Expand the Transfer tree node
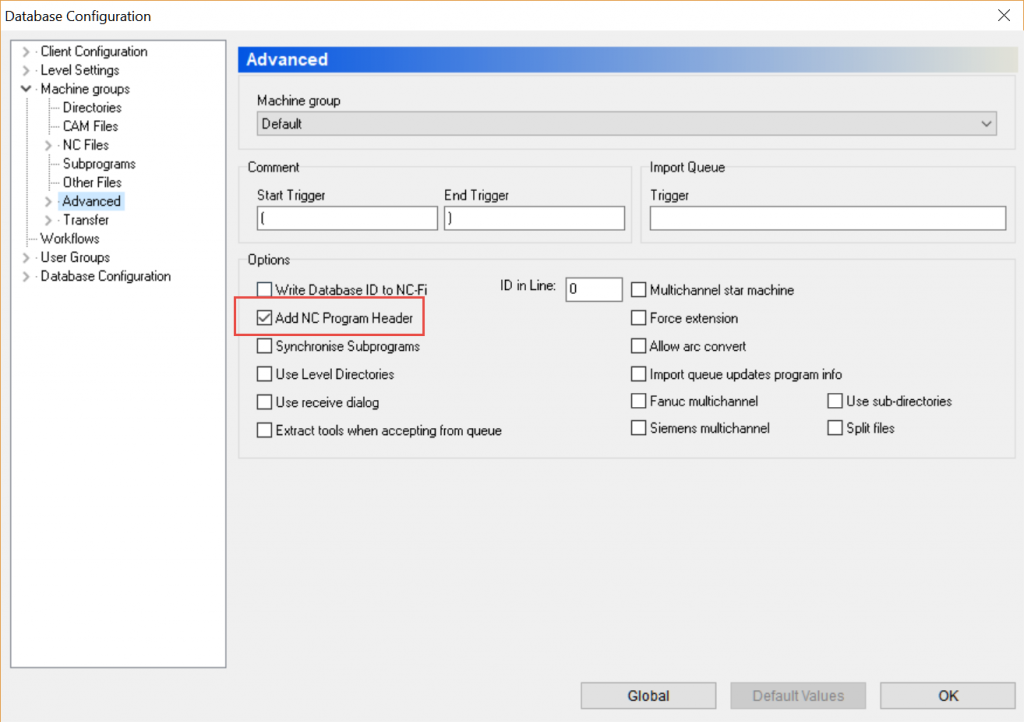This screenshot has height=722, width=1024. 48,220
